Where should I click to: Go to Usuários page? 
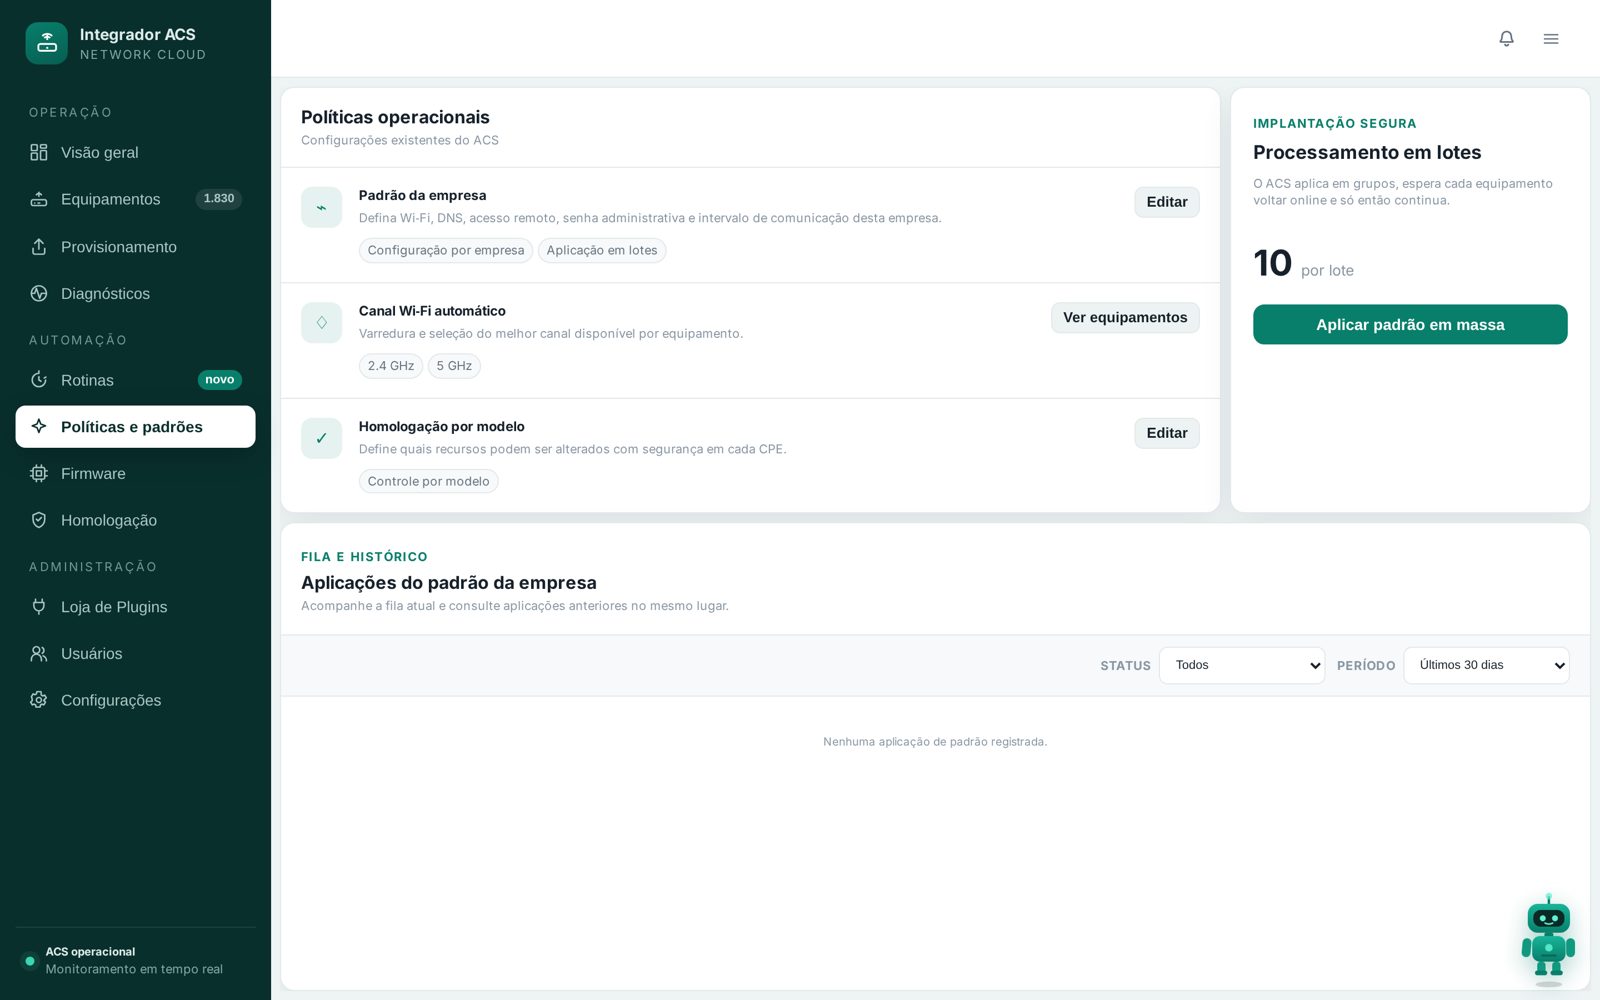coord(135,653)
